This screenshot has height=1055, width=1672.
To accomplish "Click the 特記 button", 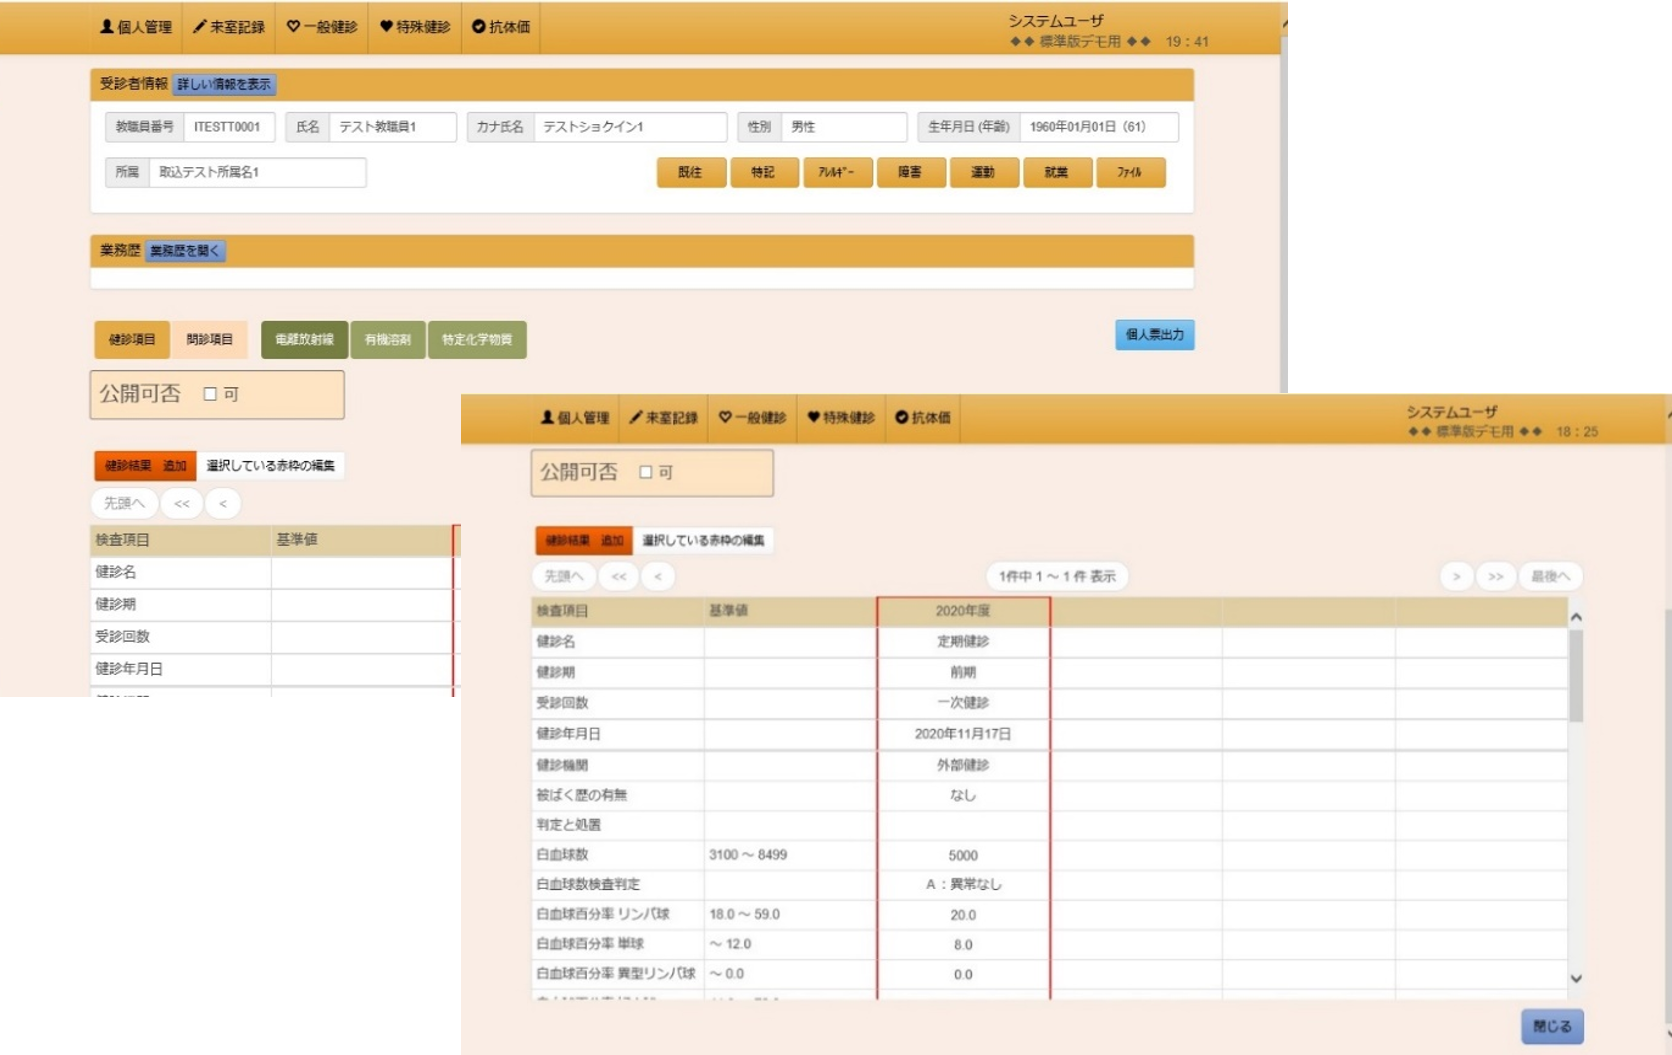I will coord(764,172).
